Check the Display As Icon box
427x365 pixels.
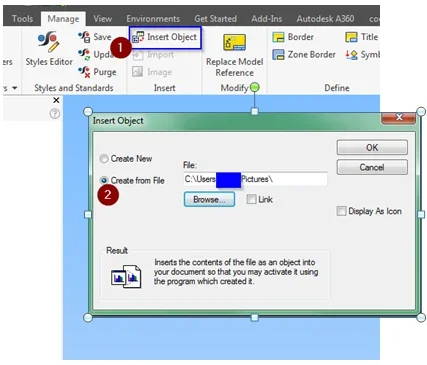(341, 211)
